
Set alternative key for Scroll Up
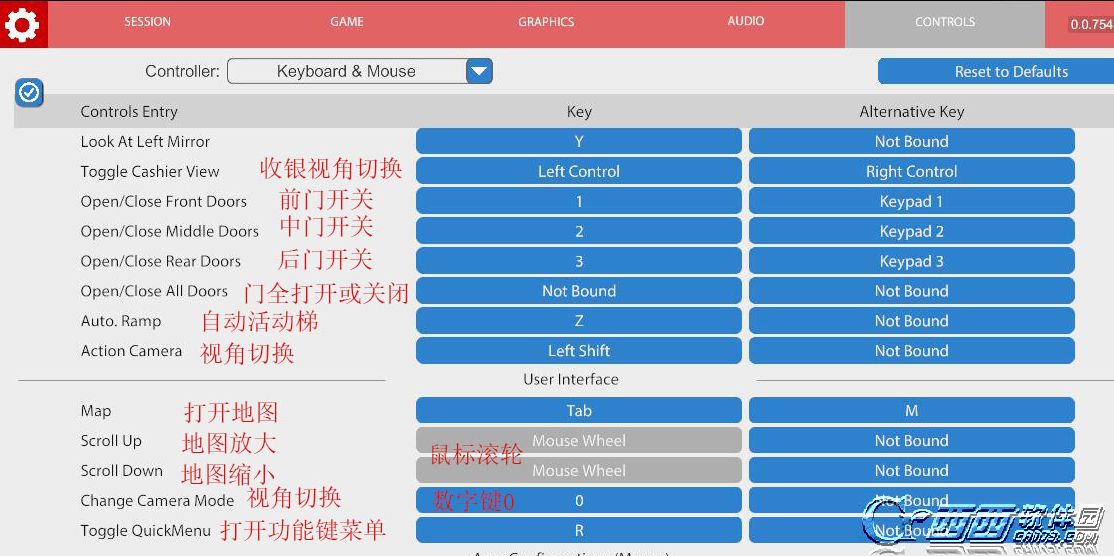[x=912, y=440]
